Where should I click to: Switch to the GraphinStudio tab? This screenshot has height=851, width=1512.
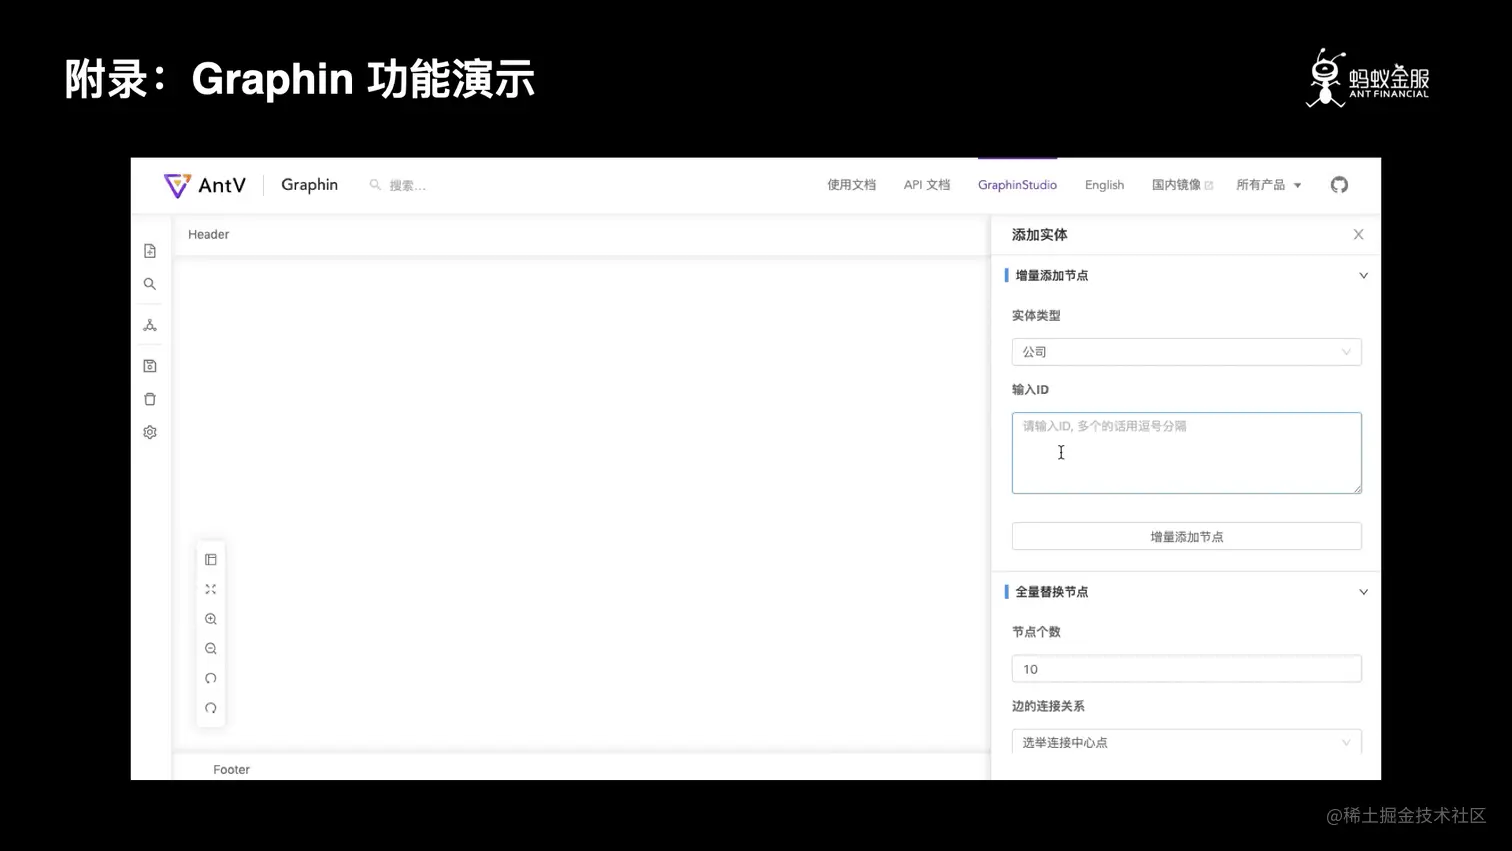1017,184
